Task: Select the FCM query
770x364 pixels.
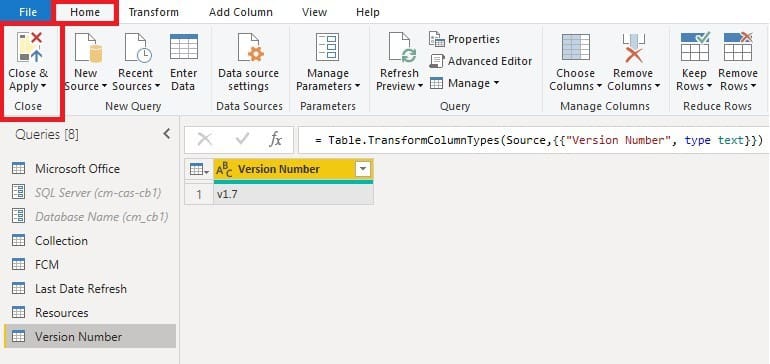Action: coord(90,265)
